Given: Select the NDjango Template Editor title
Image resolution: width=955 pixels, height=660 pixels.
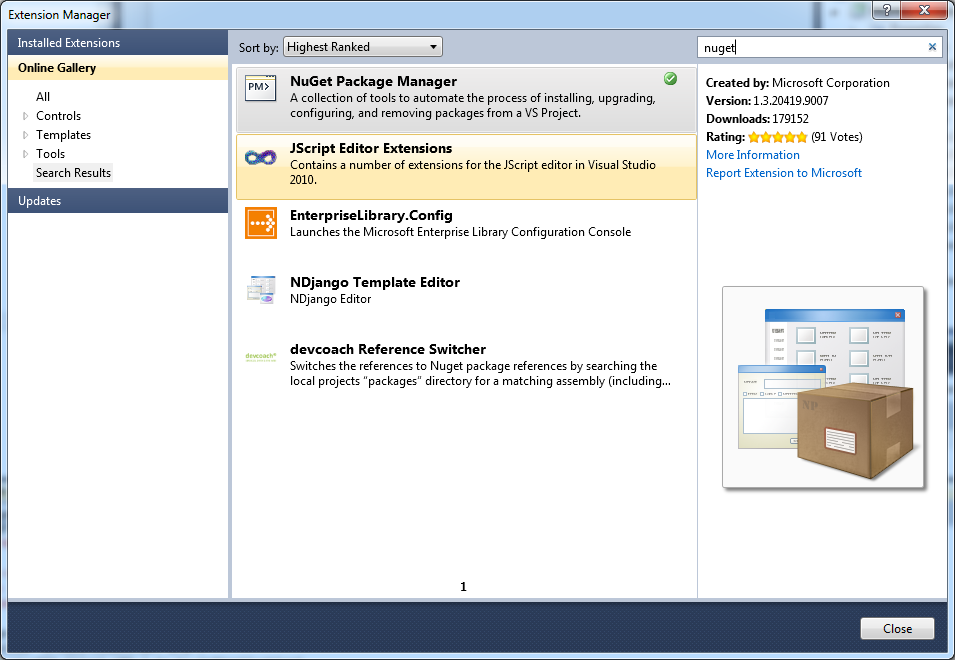Looking at the screenshot, I should [375, 282].
